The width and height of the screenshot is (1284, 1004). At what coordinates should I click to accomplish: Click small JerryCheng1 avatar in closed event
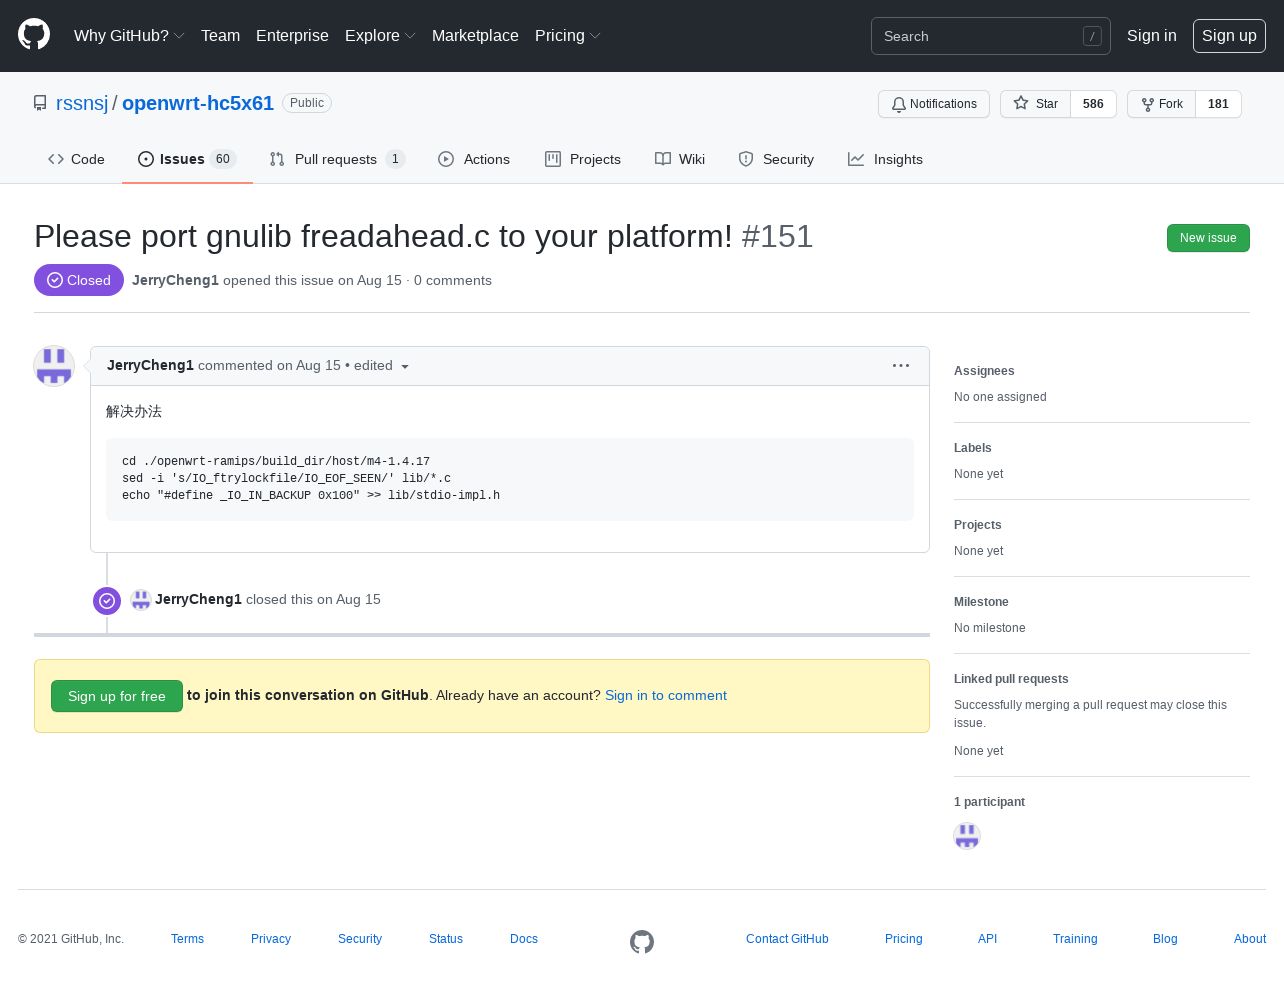click(x=141, y=599)
